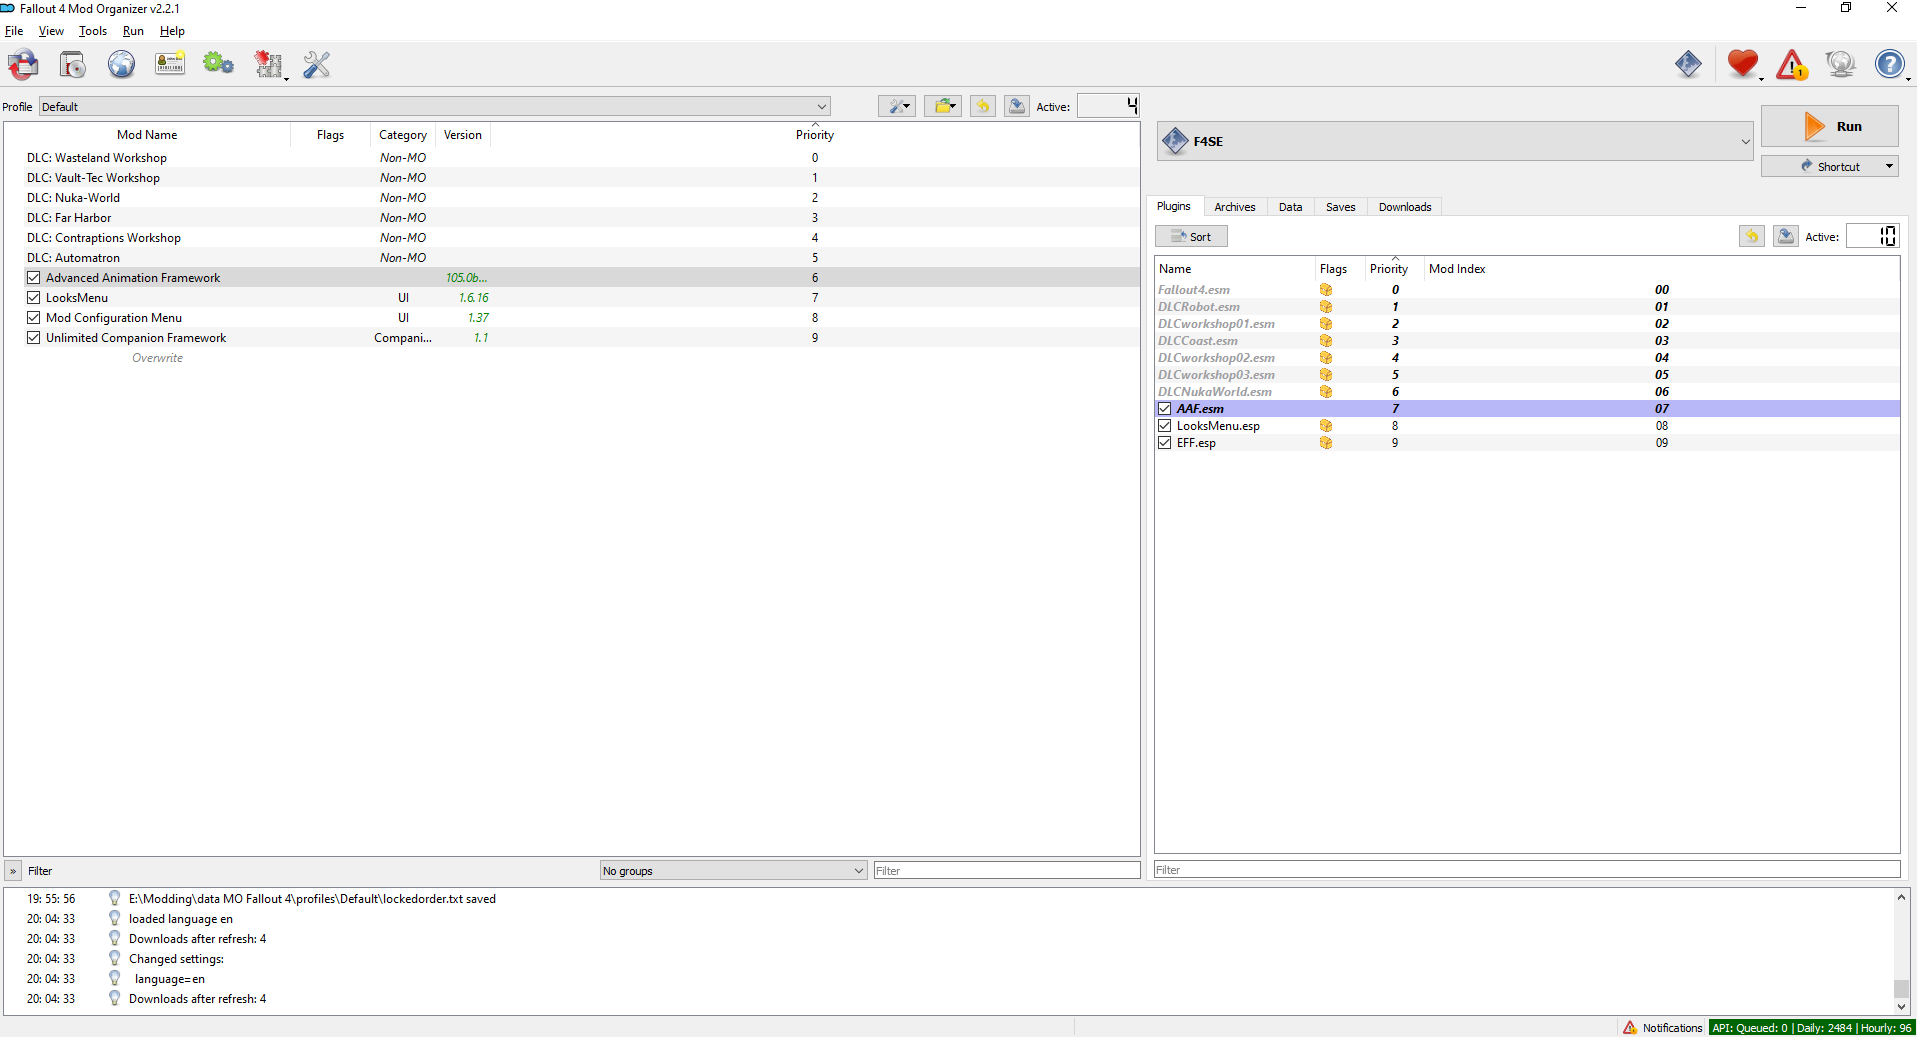Switch to the Data tab
Image resolution: width=1917 pixels, height=1037 pixels.
click(1290, 207)
